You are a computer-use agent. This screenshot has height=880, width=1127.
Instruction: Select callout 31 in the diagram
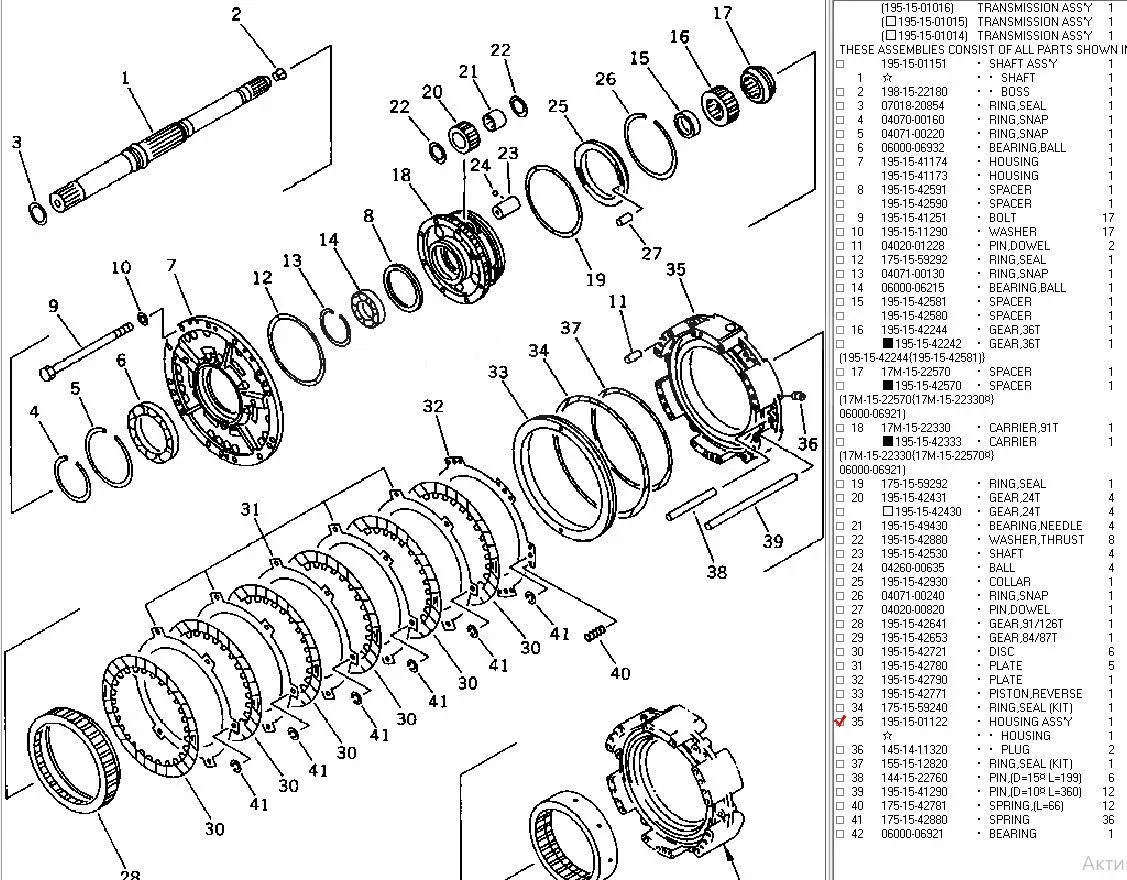[249, 510]
